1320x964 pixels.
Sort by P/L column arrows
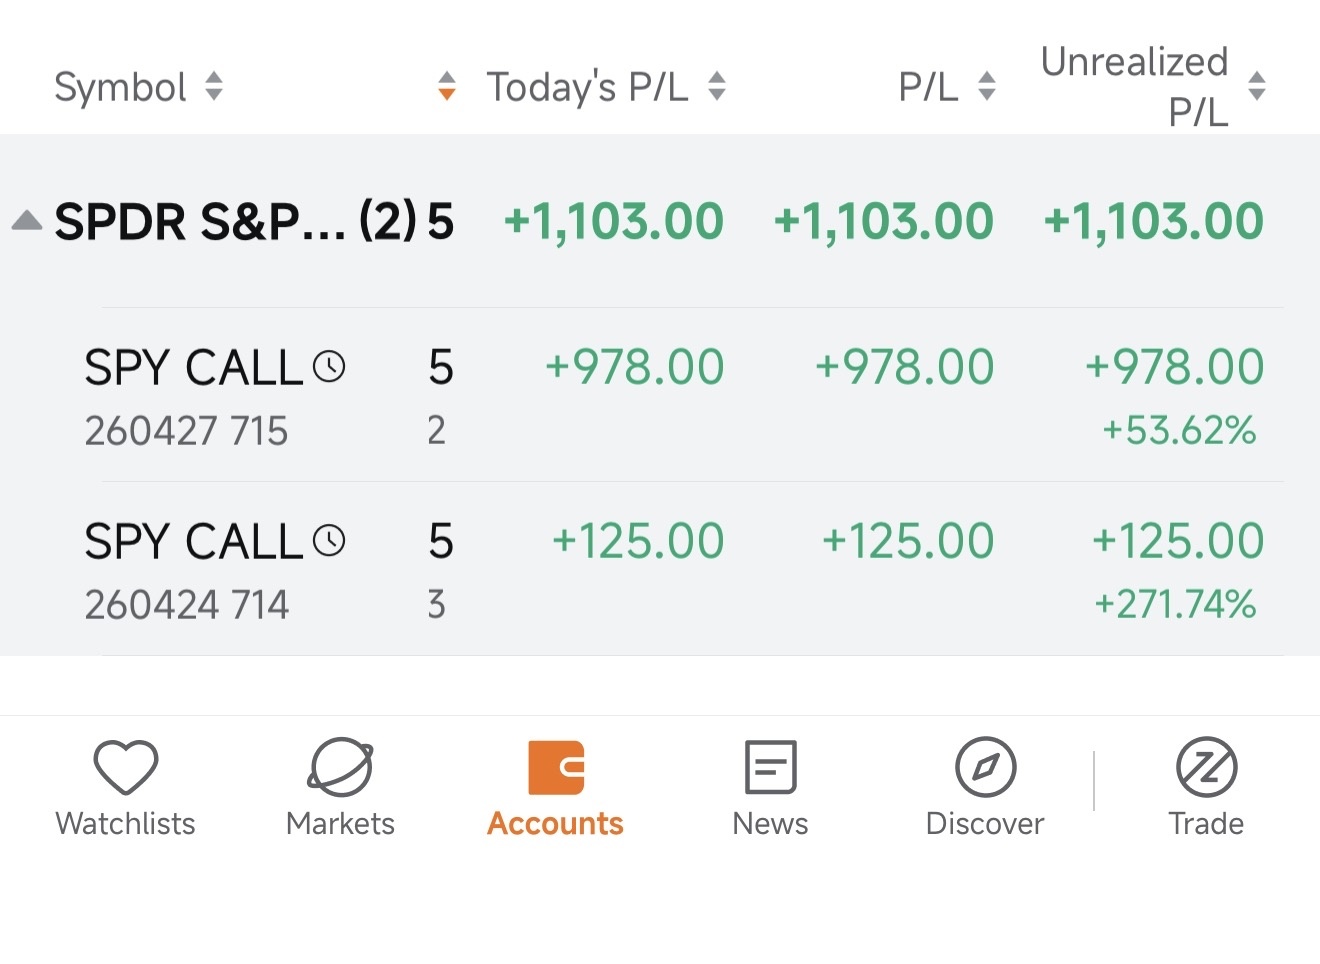pyautogui.click(x=987, y=86)
